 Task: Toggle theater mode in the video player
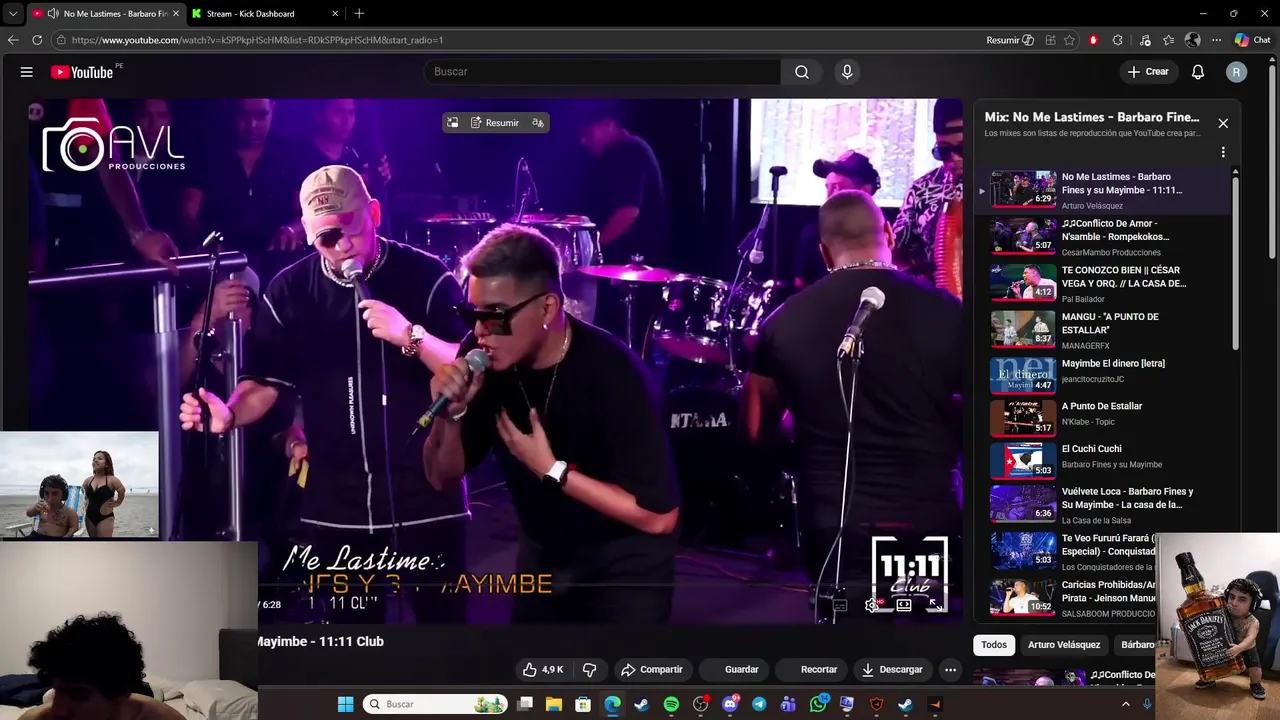pos(904,605)
